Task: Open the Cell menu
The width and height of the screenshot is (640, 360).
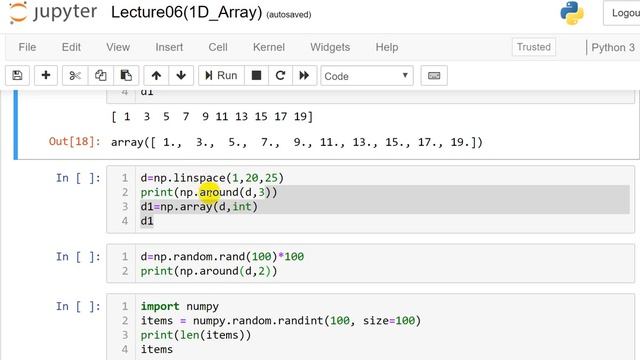Action: [218, 47]
